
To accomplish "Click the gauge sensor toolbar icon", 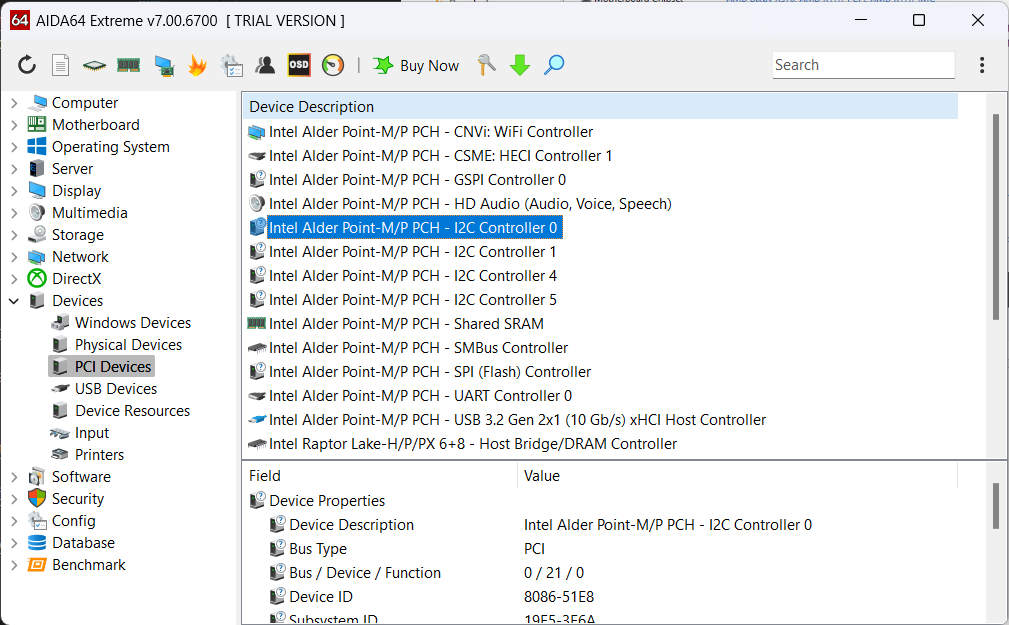I will point(333,65).
